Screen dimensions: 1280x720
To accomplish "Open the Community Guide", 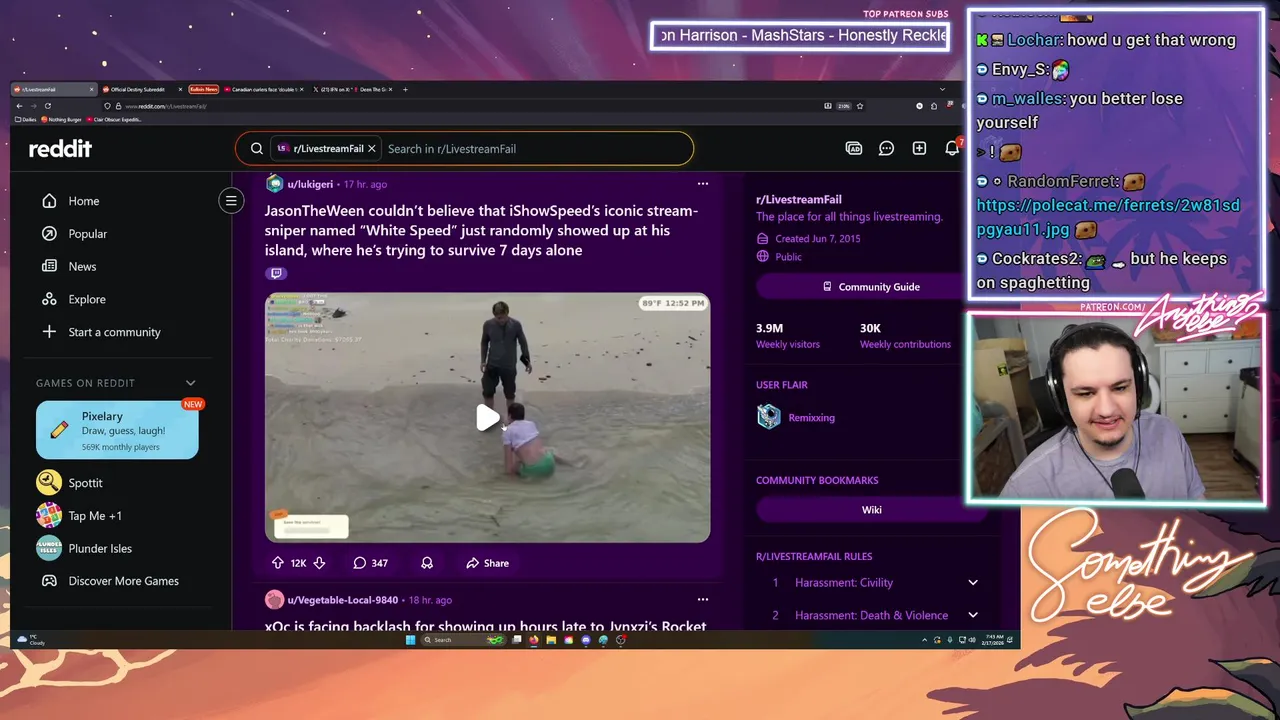I will [x=870, y=287].
